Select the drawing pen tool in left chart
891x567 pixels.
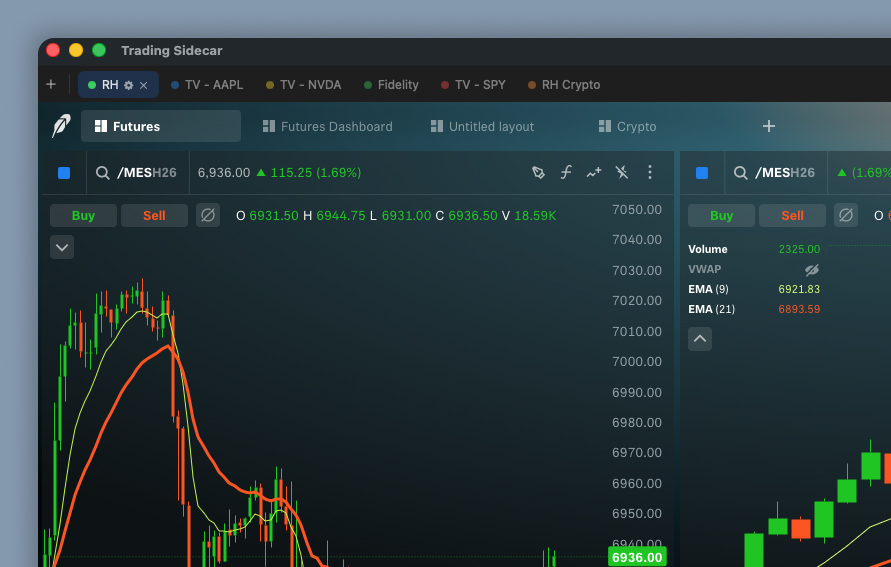coord(538,172)
